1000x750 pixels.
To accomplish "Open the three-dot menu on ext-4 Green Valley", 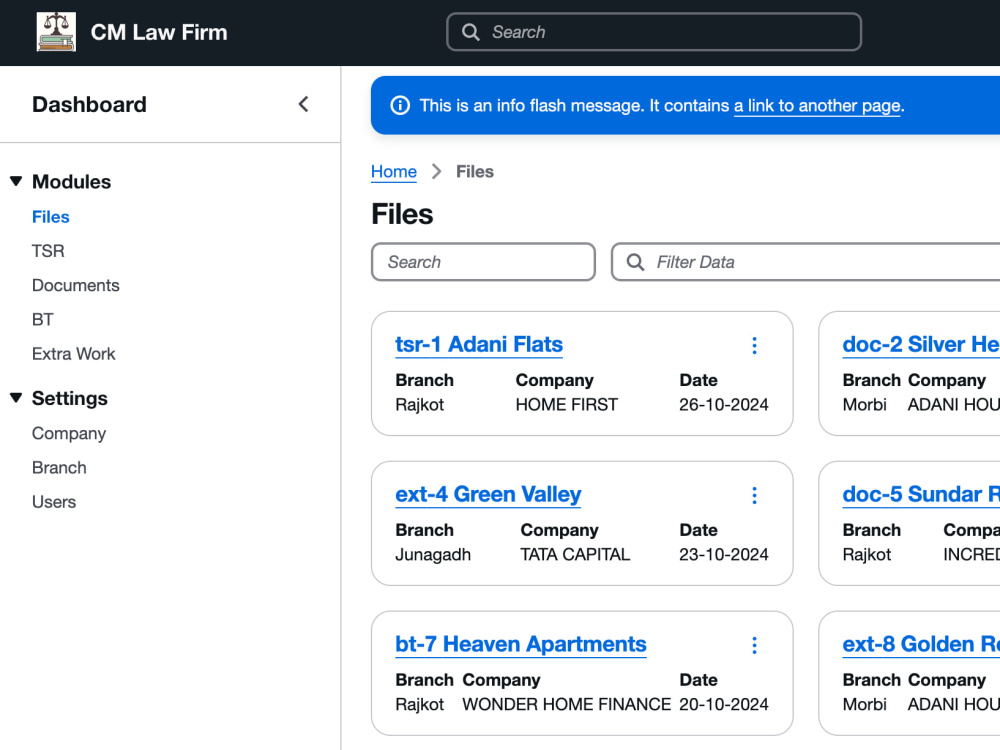I will 754,496.
